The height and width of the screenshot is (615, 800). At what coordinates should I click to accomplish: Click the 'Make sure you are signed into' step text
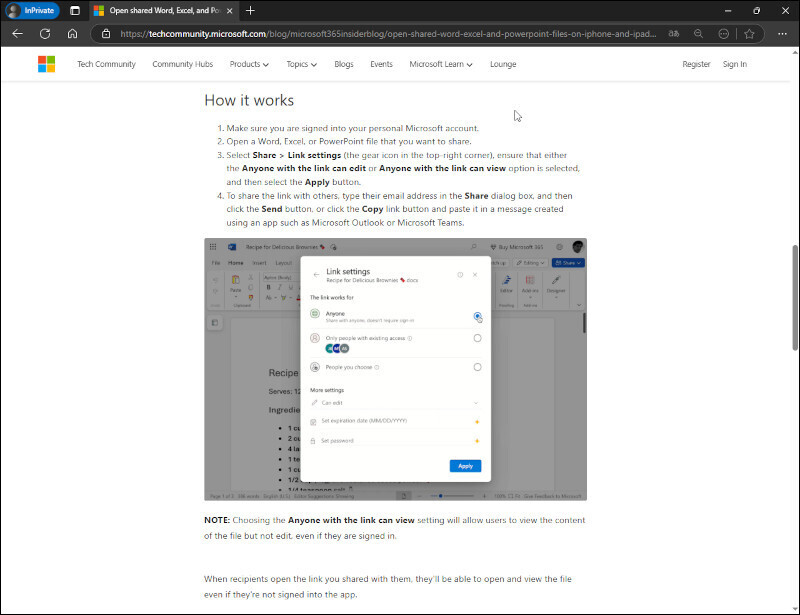tap(353, 128)
